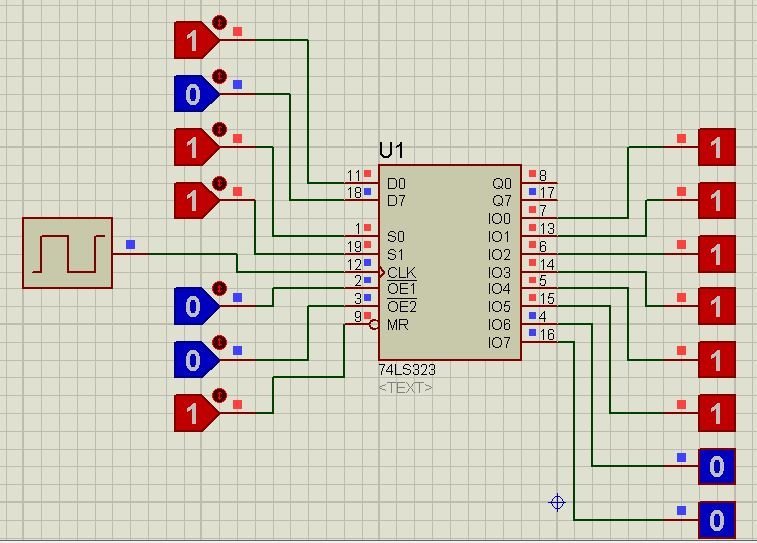Click the IO7 pin name

[x=500, y=343]
